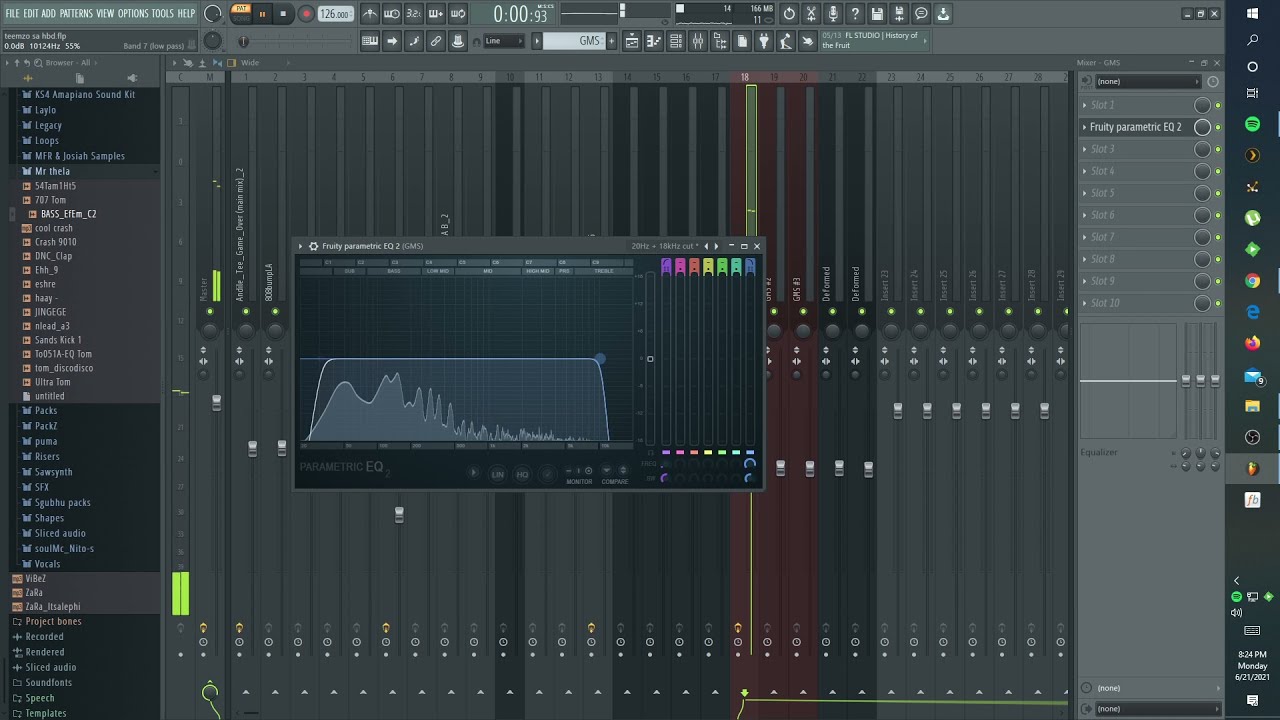Viewport: 1280px width, 720px height.
Task: Open EQ plugin options arrow menu
Action: [x=300, y=246]
